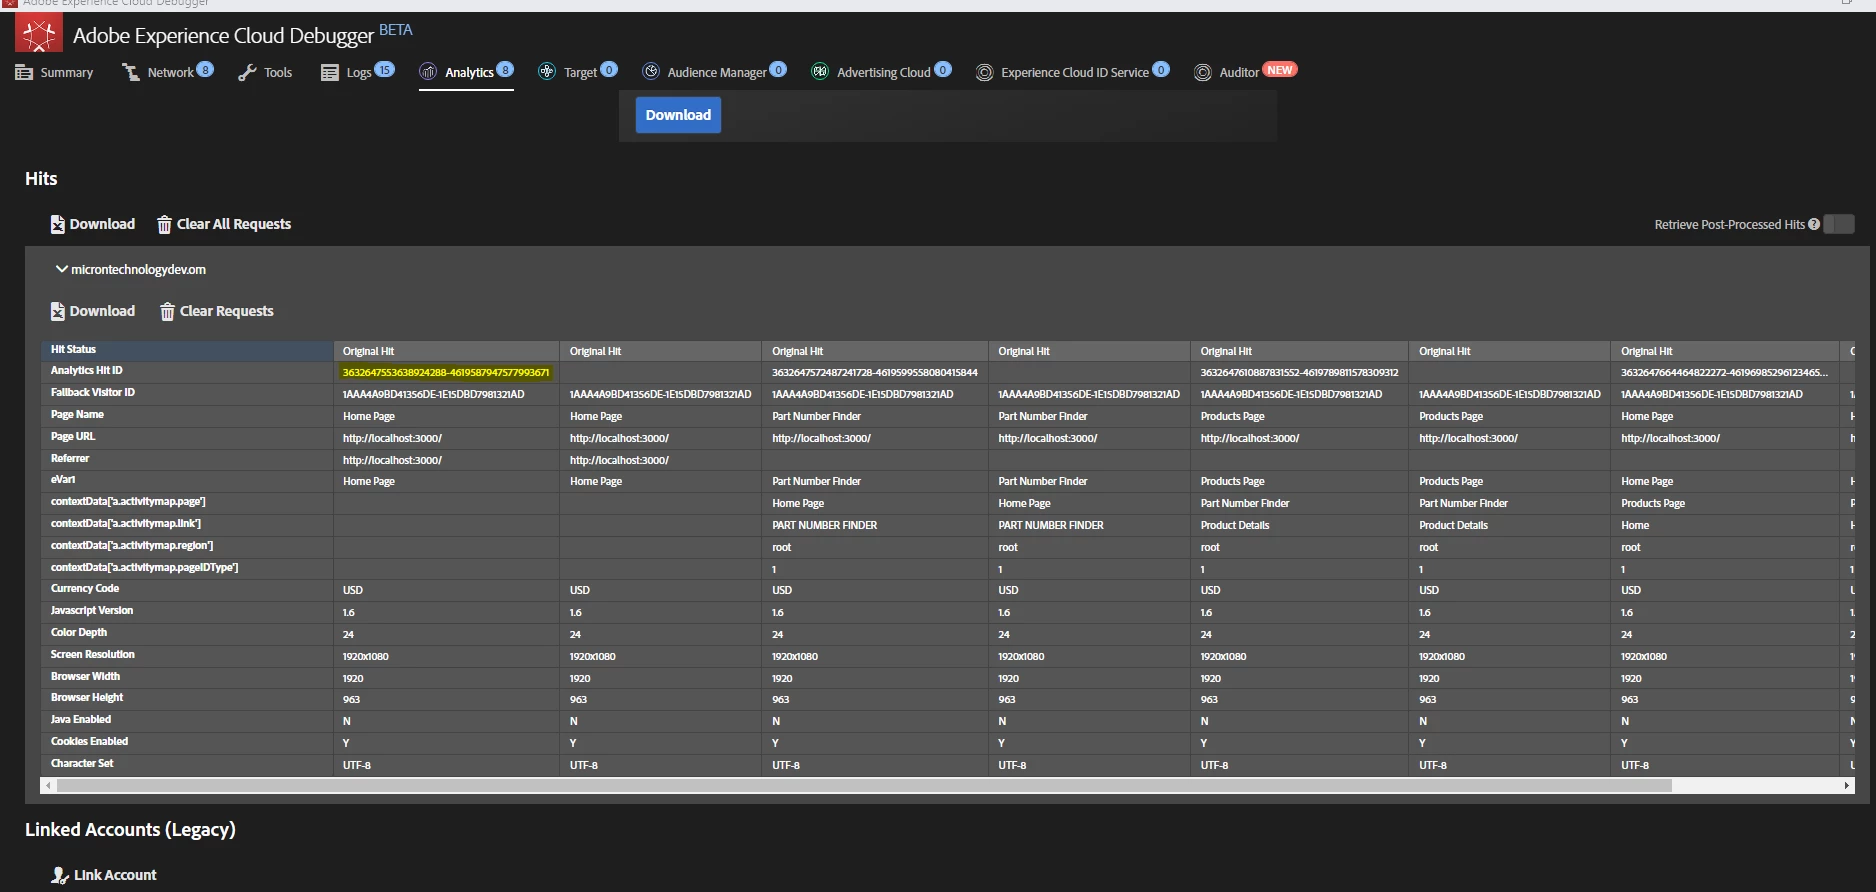Click the scrollbar left arrow
Screen dimensions: 1876x892
(x=48, y=786)
